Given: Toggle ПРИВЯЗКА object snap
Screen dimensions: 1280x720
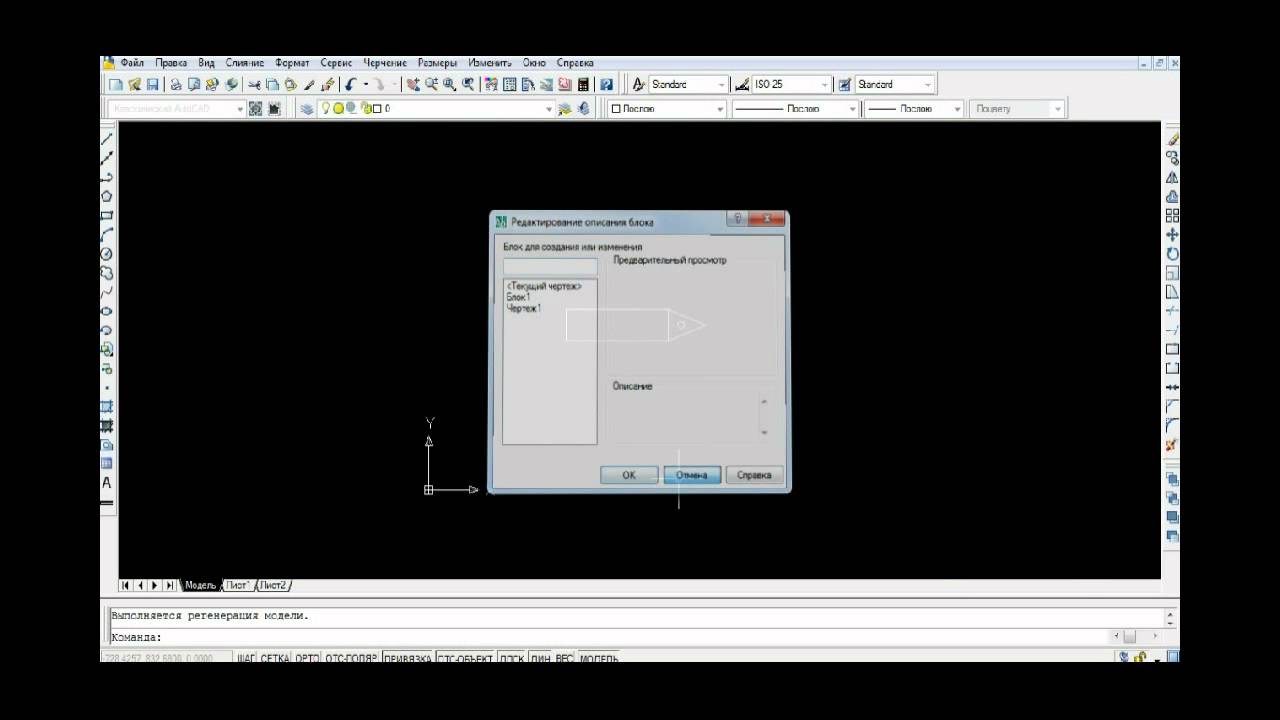Looking at the screenshot, I should point(407,658).
